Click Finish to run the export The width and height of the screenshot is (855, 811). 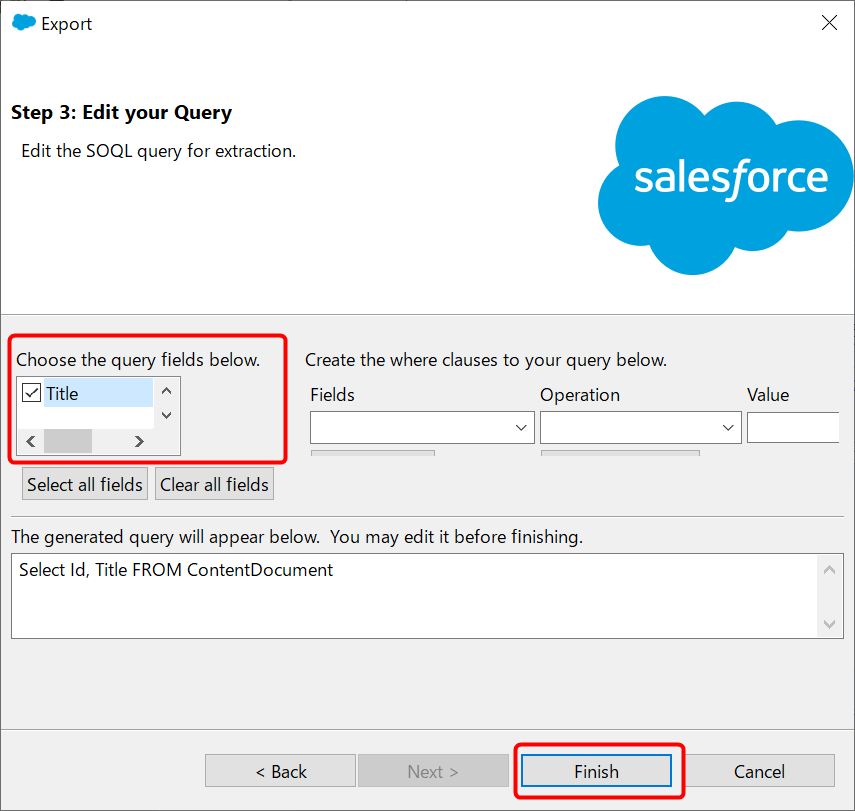(x=596, y=771)
